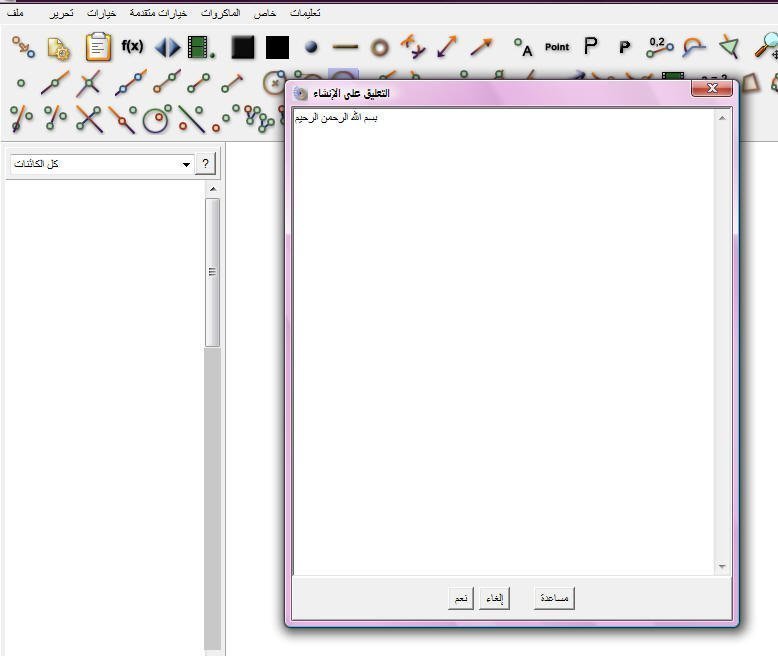
Task: Select the crossed lines with points tool
Action: pyautogui.click(x=89, y=119)
